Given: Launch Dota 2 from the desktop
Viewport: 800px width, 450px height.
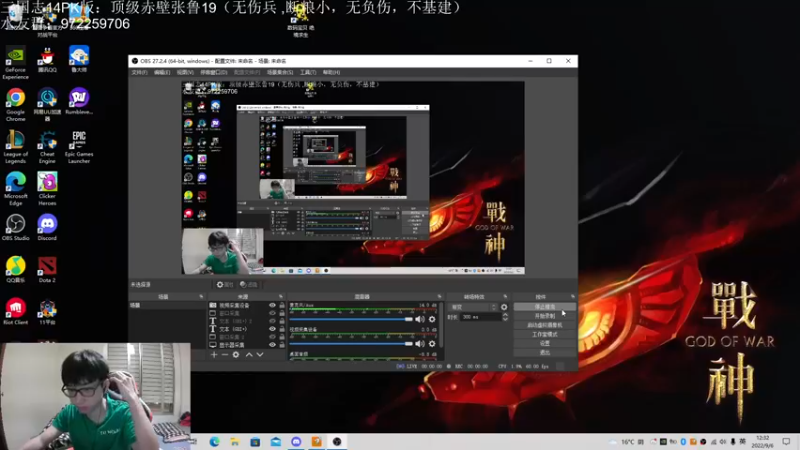Looking at the screenshot, I should [47, 270].
